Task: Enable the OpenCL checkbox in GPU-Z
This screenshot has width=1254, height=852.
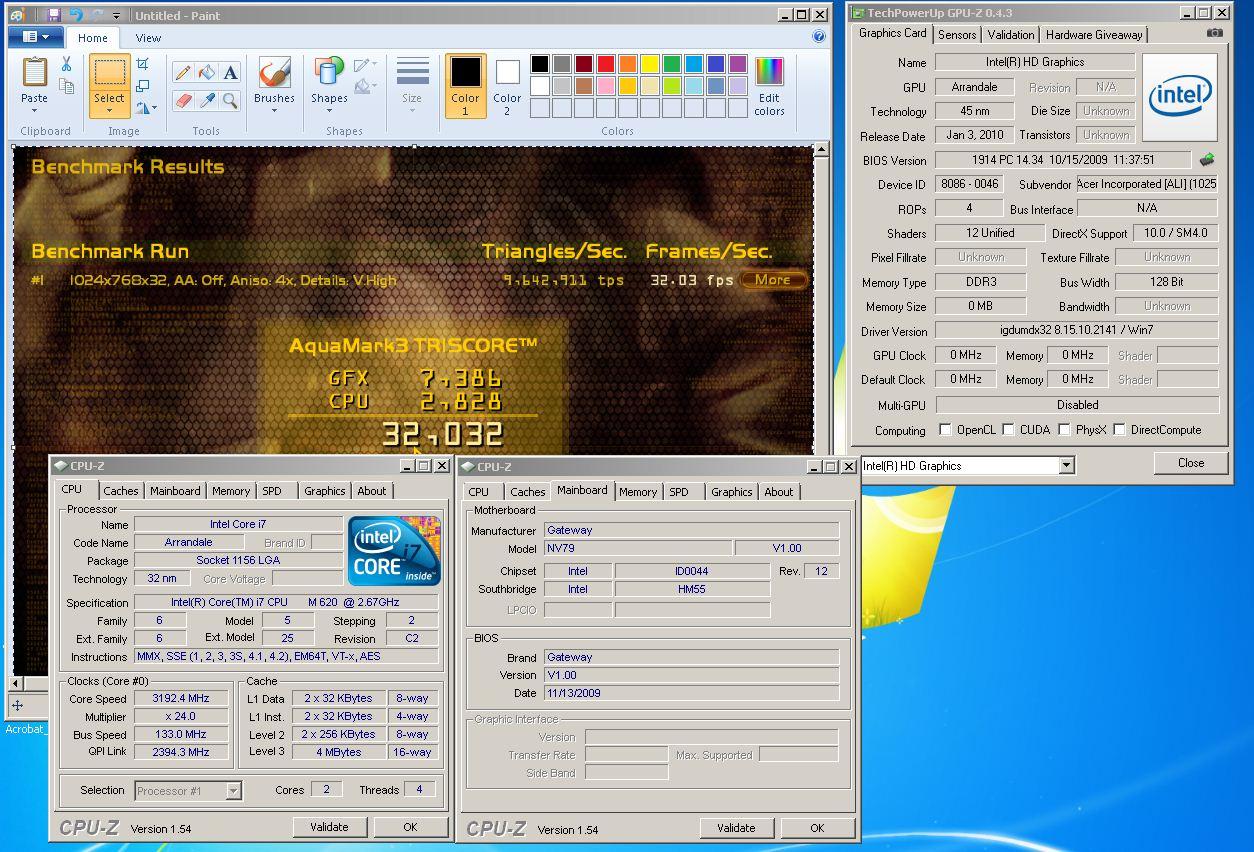Action: 945,430
